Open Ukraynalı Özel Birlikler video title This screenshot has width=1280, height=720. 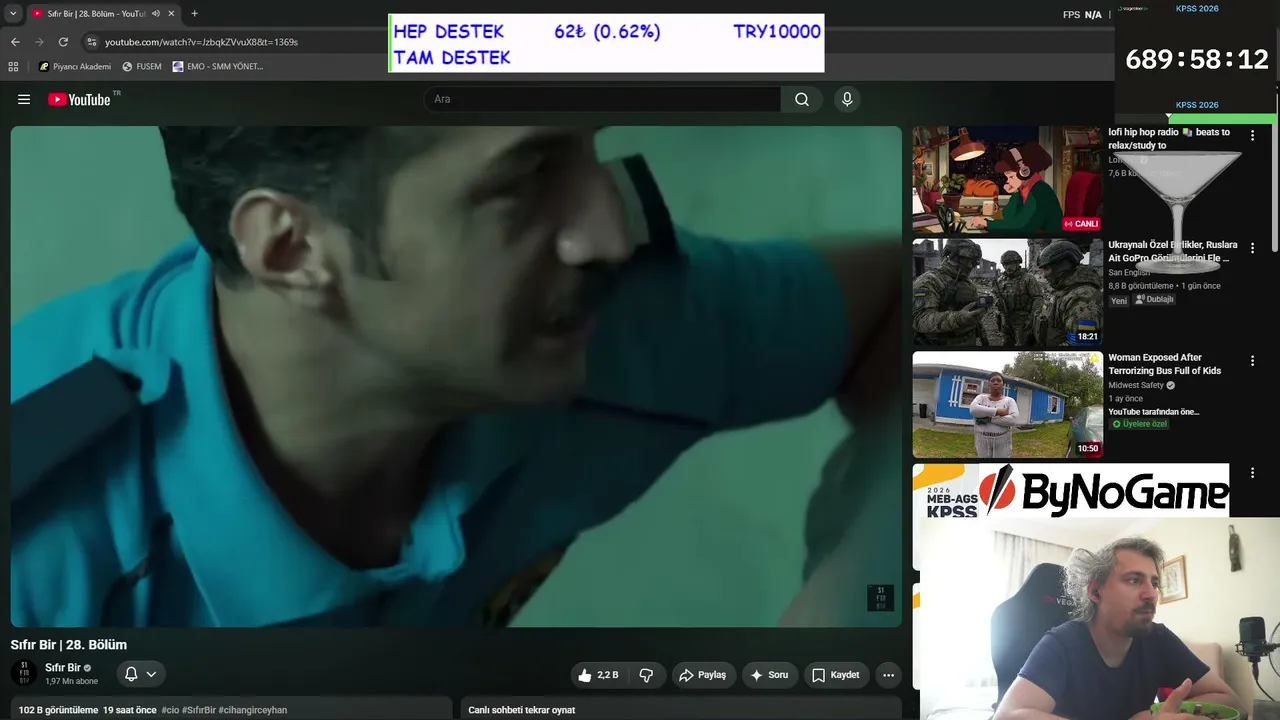click(1173, 251)
